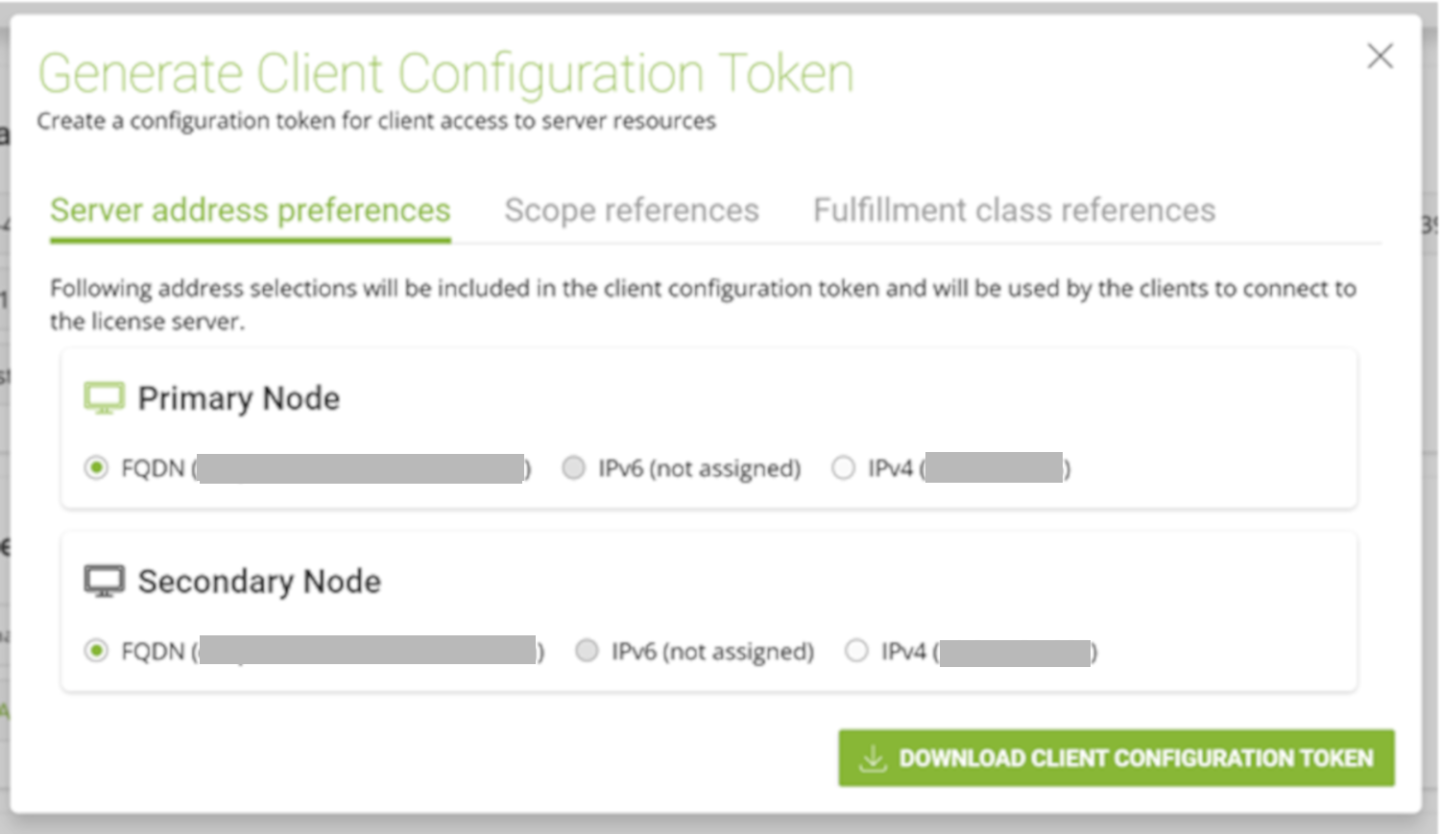This screenshot has height=834, width=1440.
Task: Click the Primary Node heading
Action: coord(239,398)
